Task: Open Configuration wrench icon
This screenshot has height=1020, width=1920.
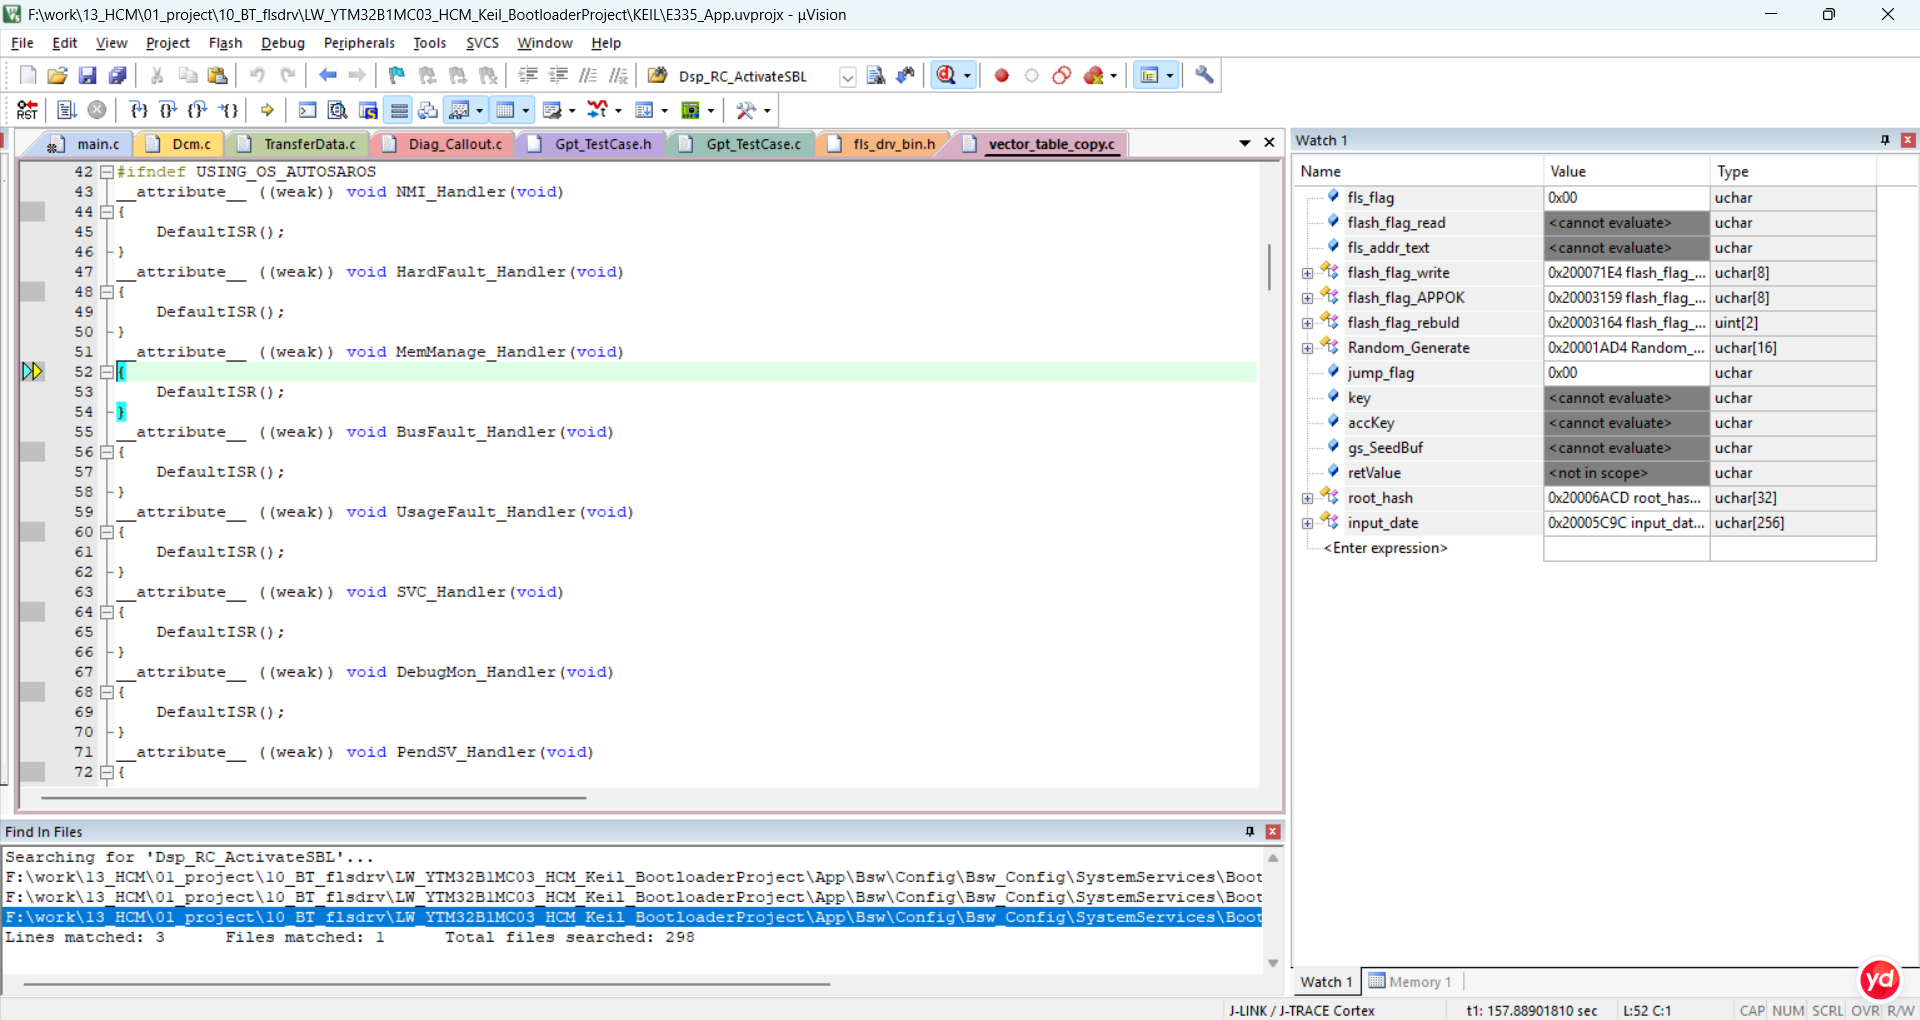Action: (1205, 75)
